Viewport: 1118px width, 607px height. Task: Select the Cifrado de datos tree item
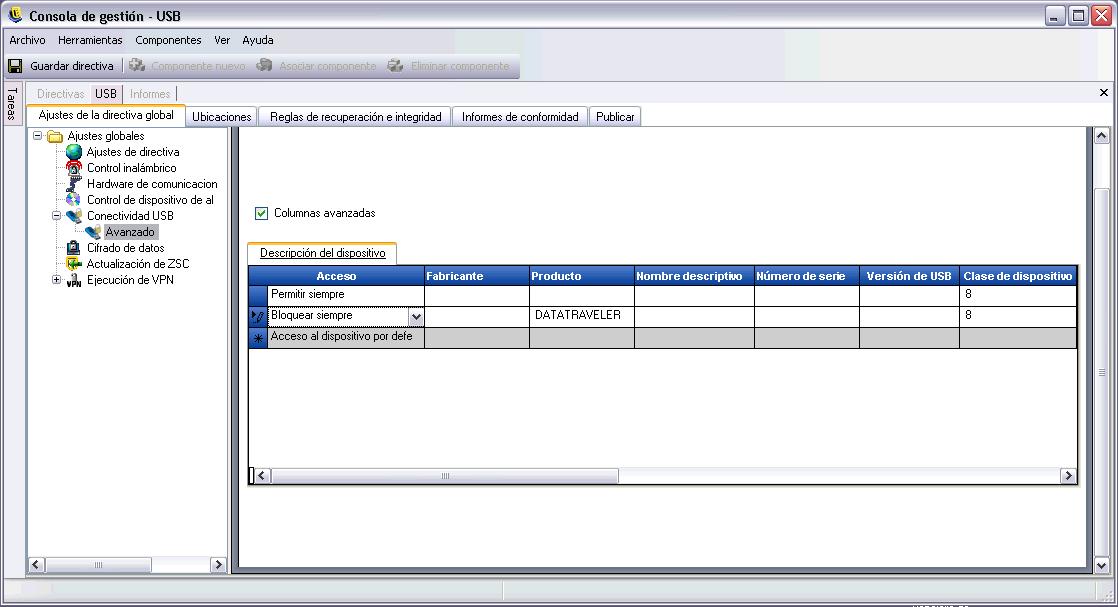[x=125, y=248]
